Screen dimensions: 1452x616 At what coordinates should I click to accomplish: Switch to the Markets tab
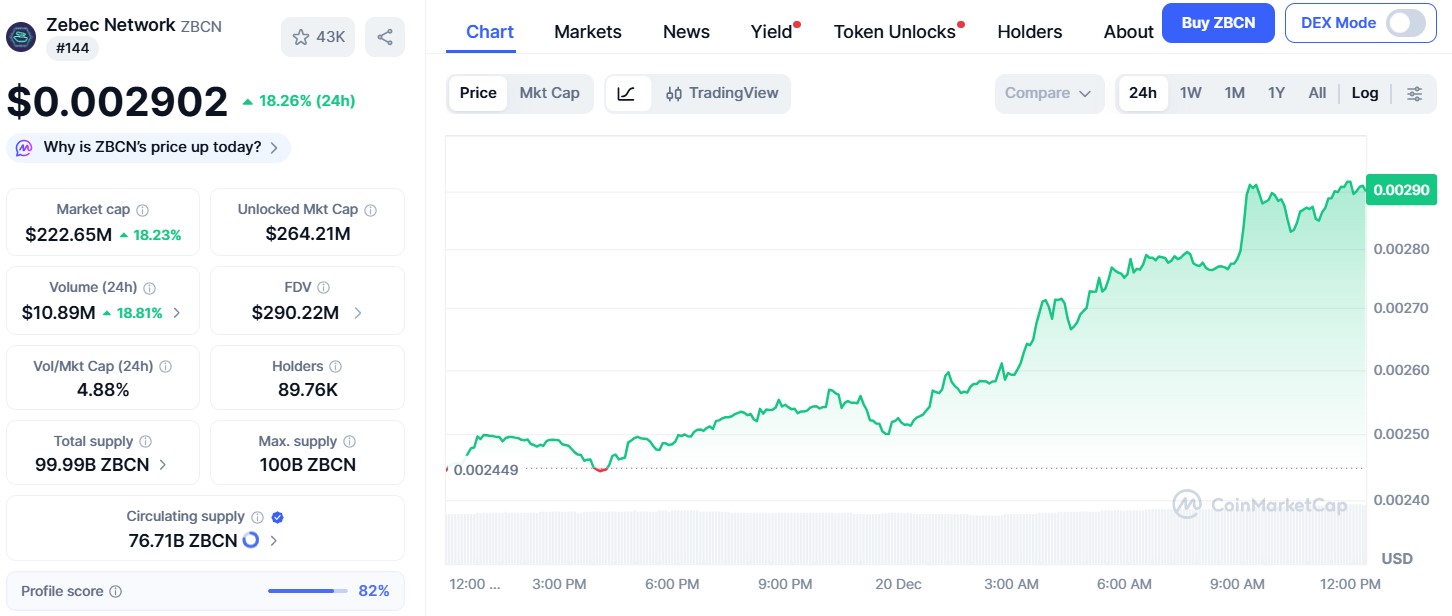pyautogui.click(x=588, y=31)
